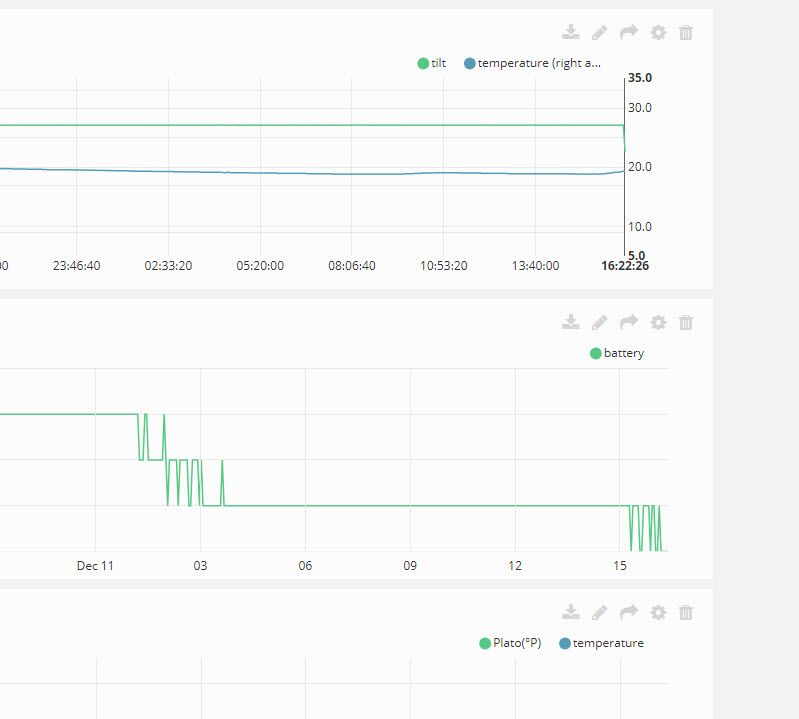Click the blue temperature dot in Plato chart legend
Viewport: 799px width, 719px height.
565,643
